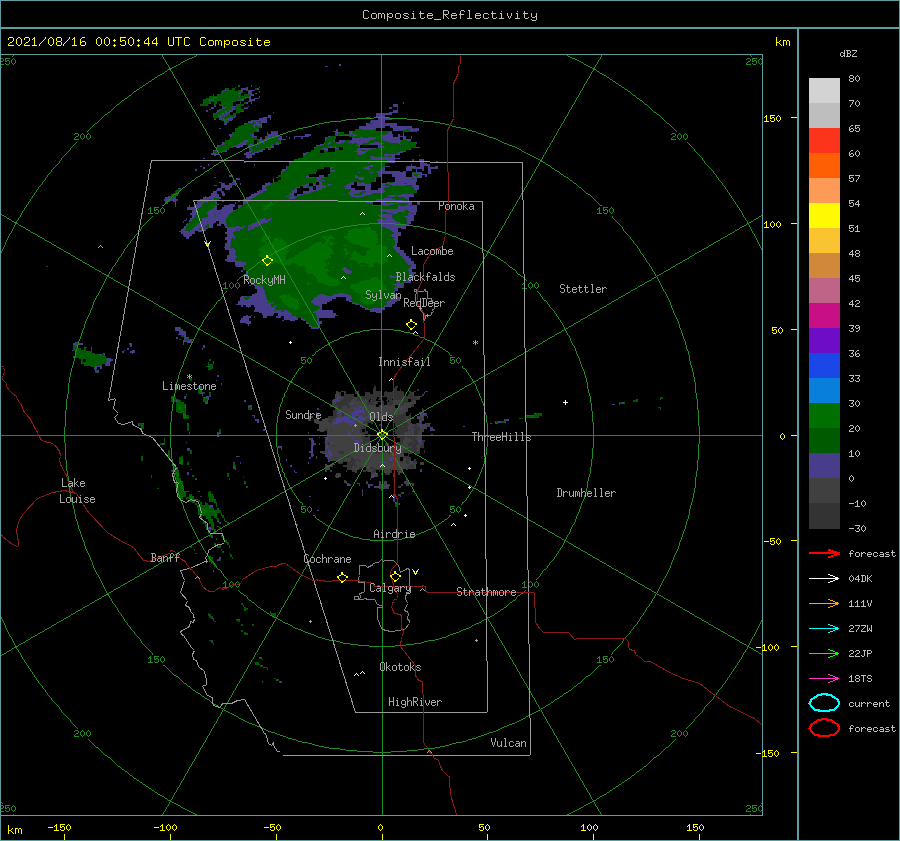Image resolution: width=900 pixels, height=841 pixels.
Task: Click the blue 33-36 dBZ swatch
Action: pos(824,366)
